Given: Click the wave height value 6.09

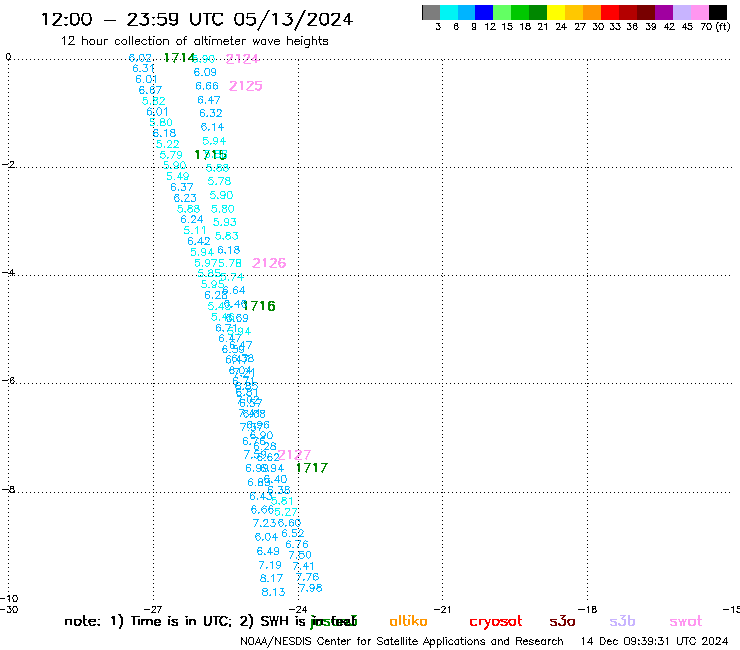Looking at the screenshot, I should click(205, 72).
